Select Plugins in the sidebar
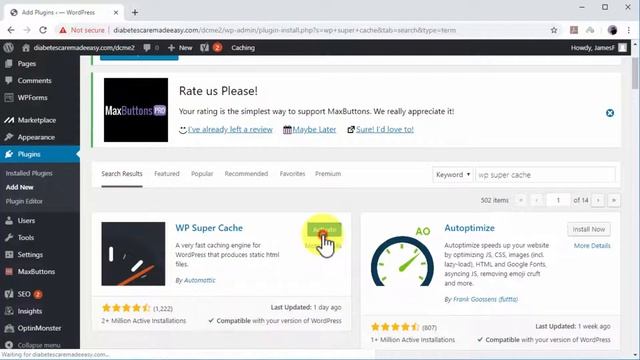Image resolution: width=640 pixels, height=360 pixels. tap(40, 154)
